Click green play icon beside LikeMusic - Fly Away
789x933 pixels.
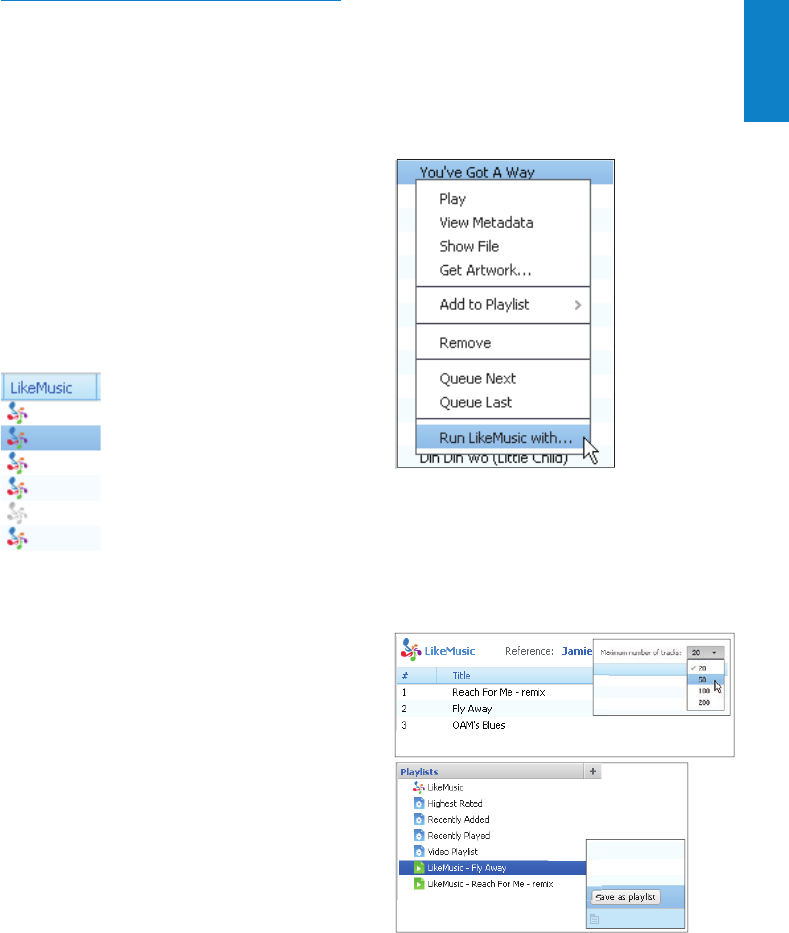point(419,868)
